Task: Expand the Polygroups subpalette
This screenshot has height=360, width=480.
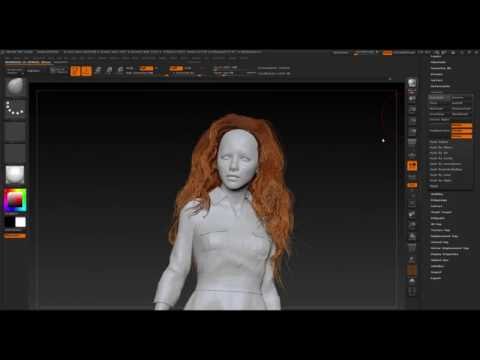Action: click(x=438, y=200)
